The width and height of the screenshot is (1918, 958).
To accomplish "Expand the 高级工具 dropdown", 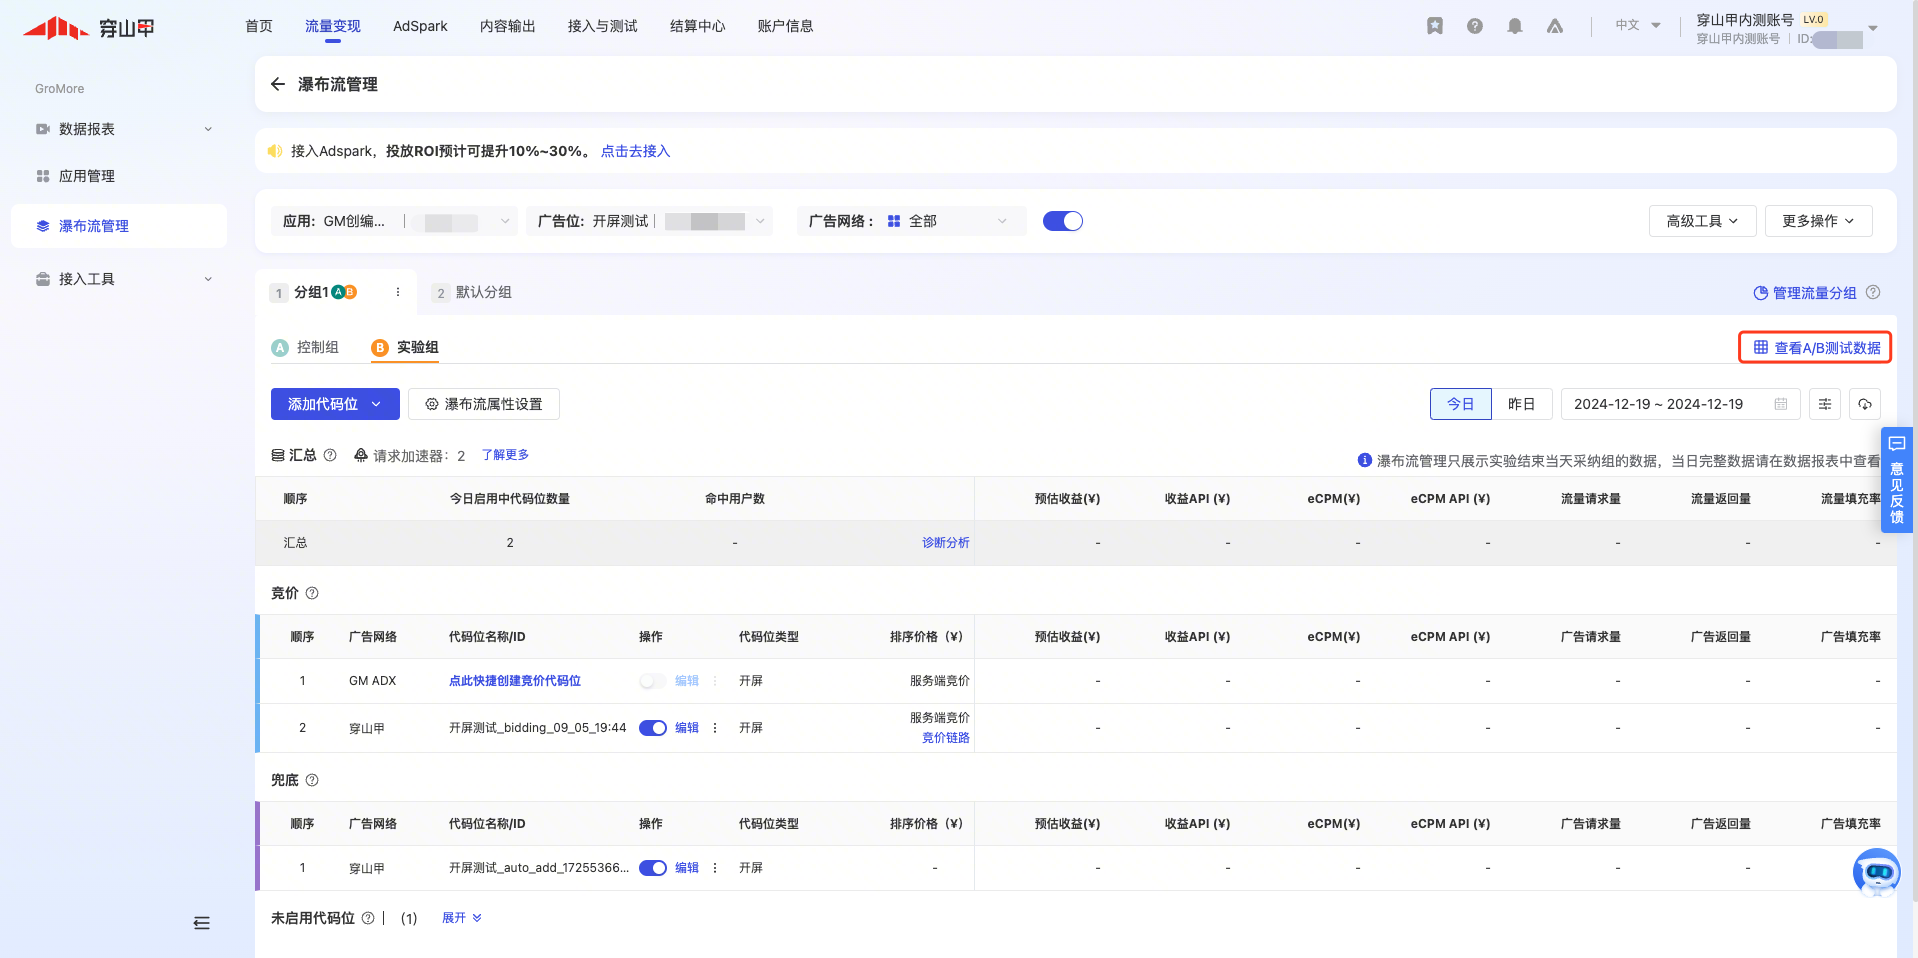I will pyautogui.click(x=1702, y=221).
